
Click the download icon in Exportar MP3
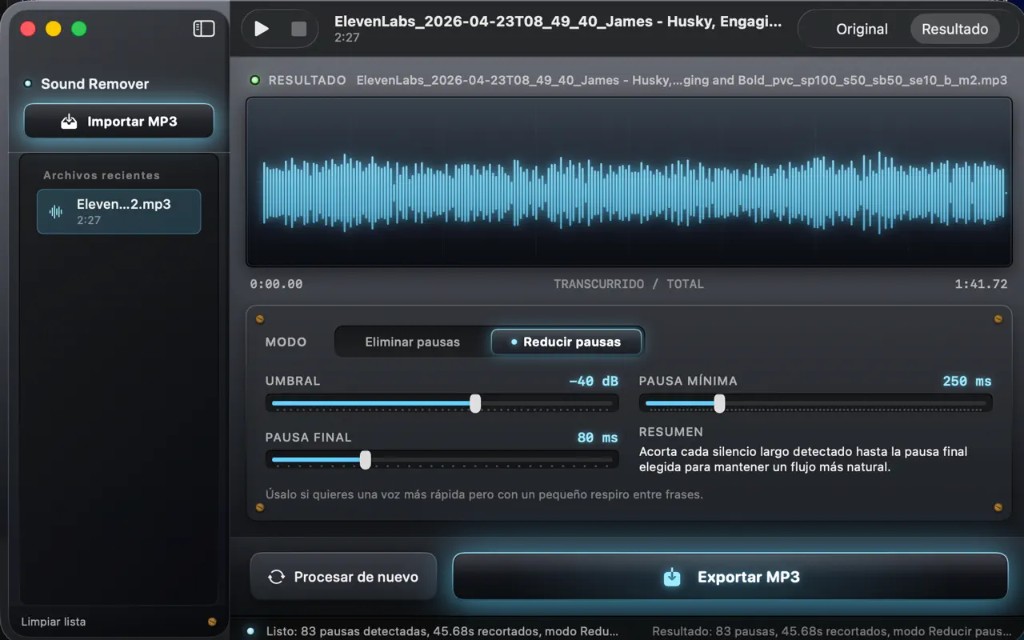pyautogui.click(x=672, y=577)
